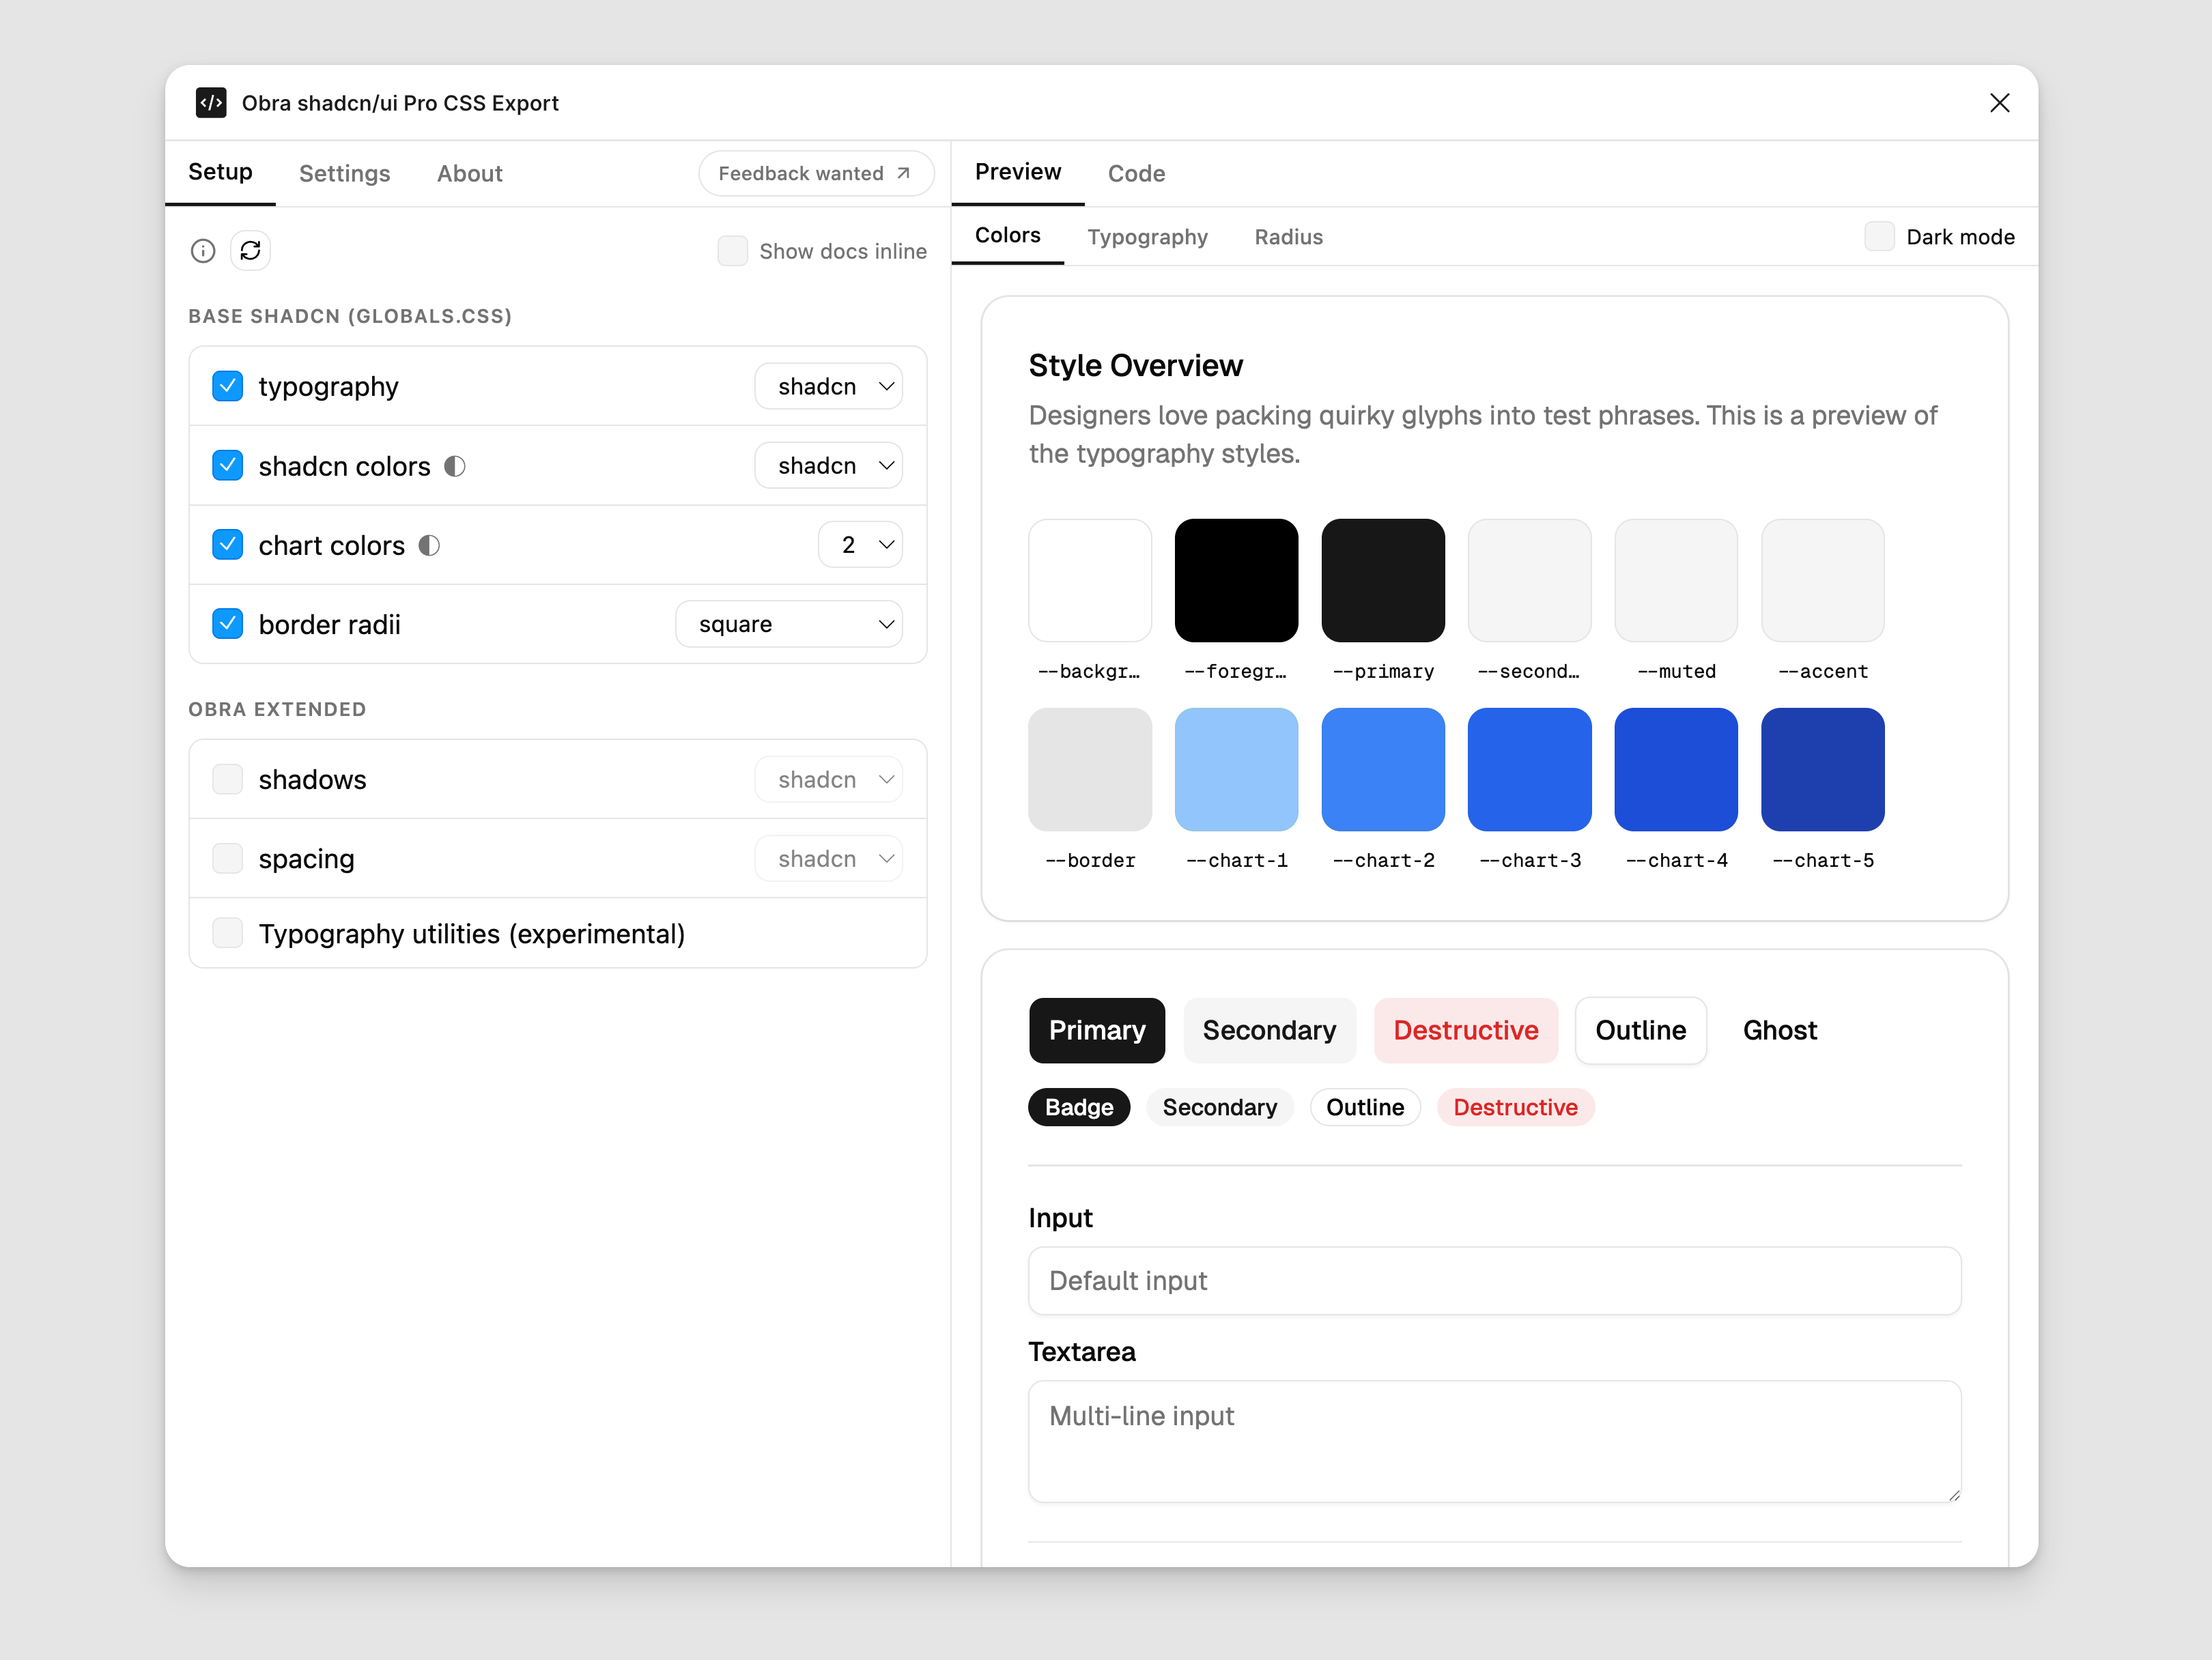The height and width of the screenshot is (1660, 2212).
Task: Open the spacing shadcn dropdown
Action: pyautogui.click(x=829, y=859)
